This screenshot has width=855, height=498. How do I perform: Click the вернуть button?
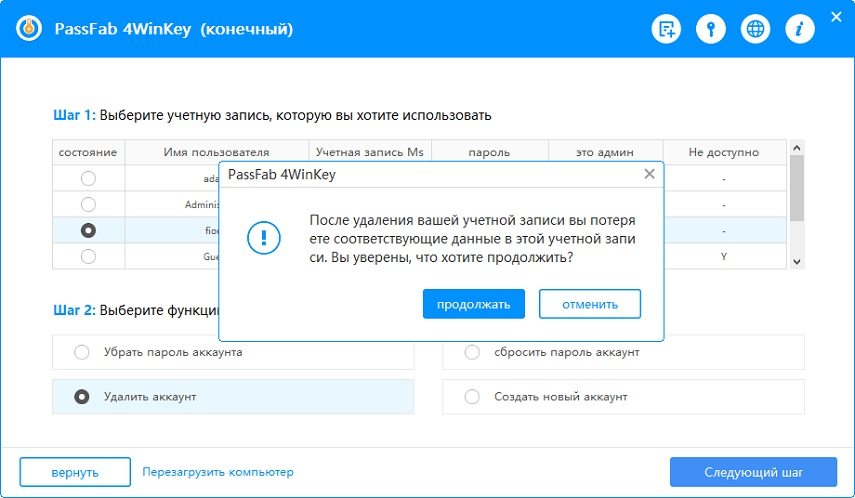click(x=75, y=472)
